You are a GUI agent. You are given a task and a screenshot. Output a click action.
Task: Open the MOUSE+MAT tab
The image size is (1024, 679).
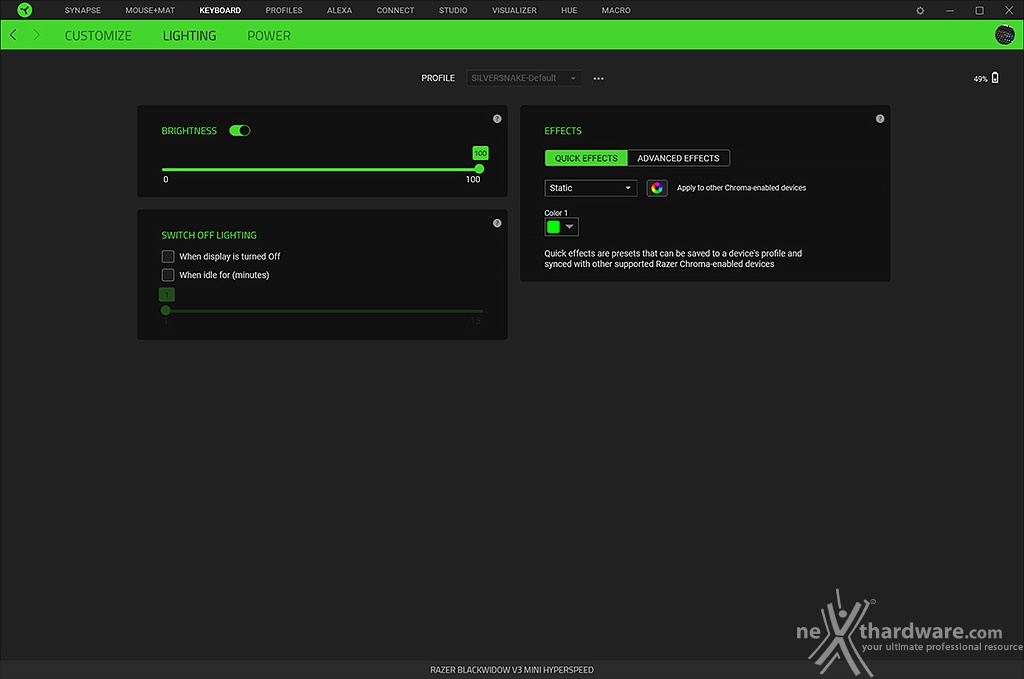[x=150, y=10]
